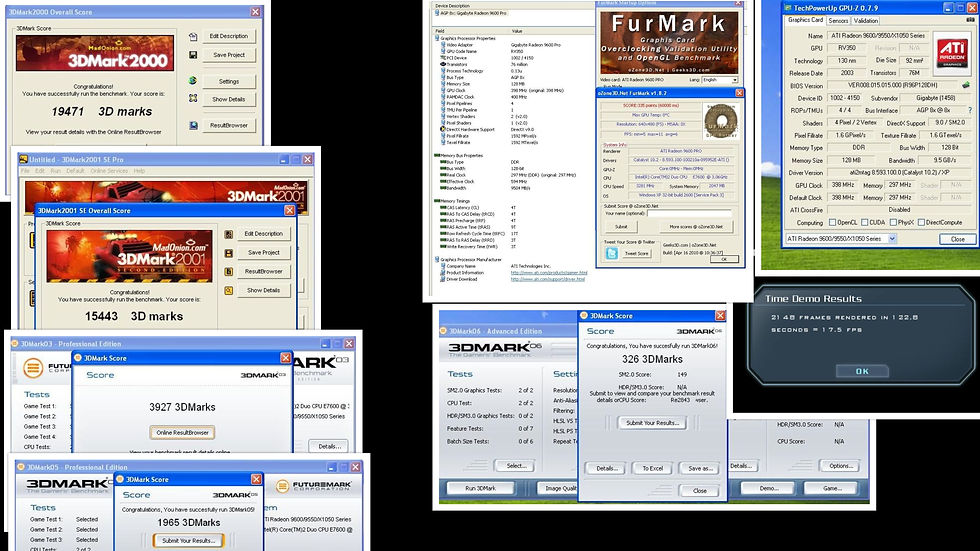The image size is (980, 551).
Task: Click the Details button in 3DMark03 window
Action: 329,446
